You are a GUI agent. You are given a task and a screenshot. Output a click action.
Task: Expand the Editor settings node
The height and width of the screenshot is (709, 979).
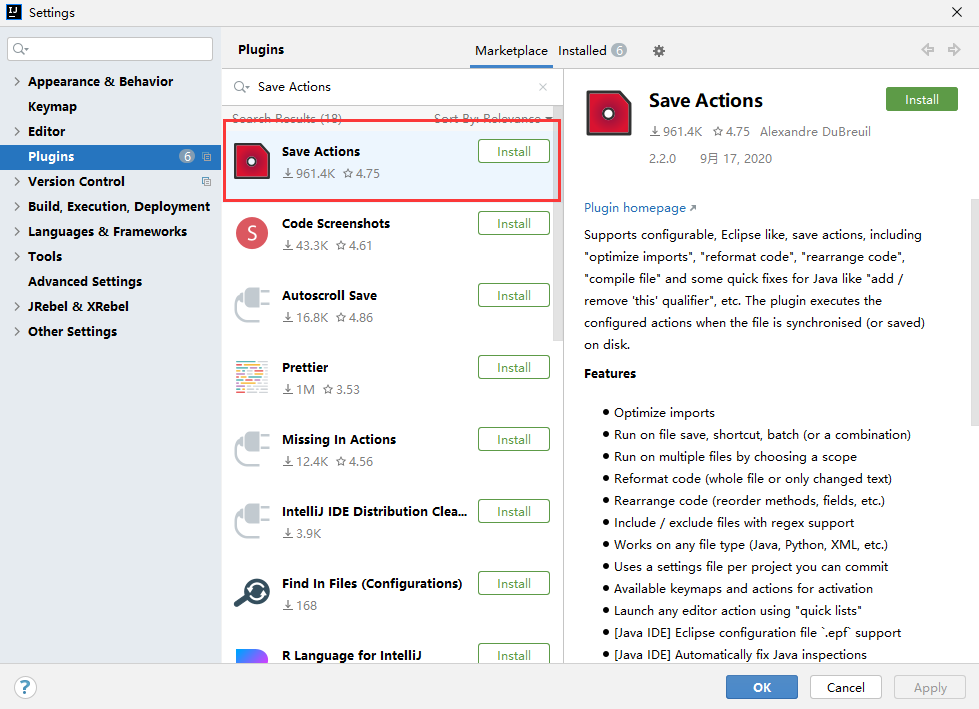17,131
